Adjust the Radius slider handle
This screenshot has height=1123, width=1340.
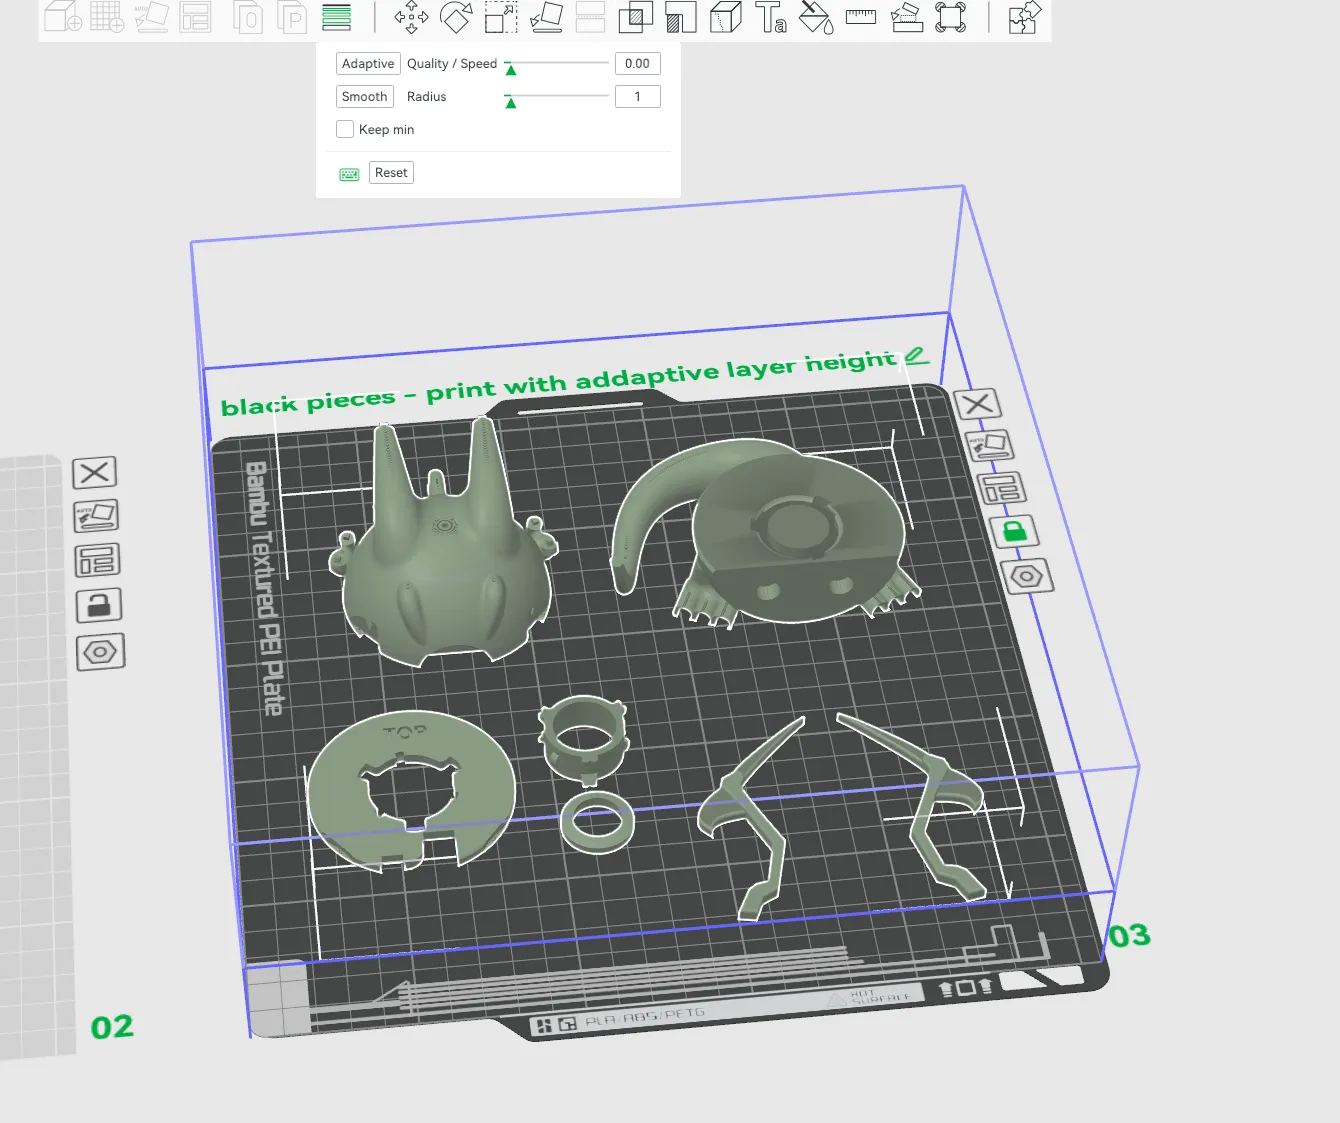(510, 102)
